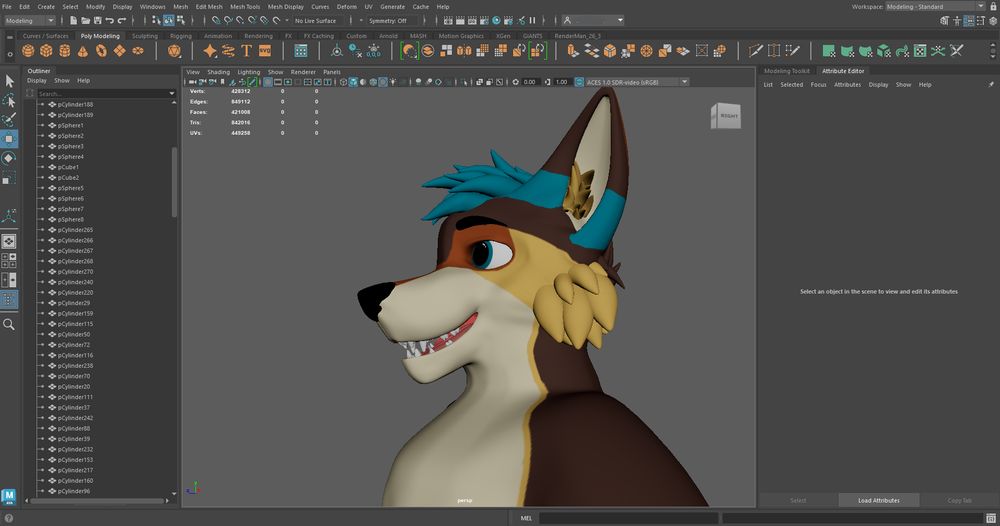The width and height of the screenshot is (1000, 526).
Task: Click the Focus item in Attribute Editor
Action: pos(818,84)
